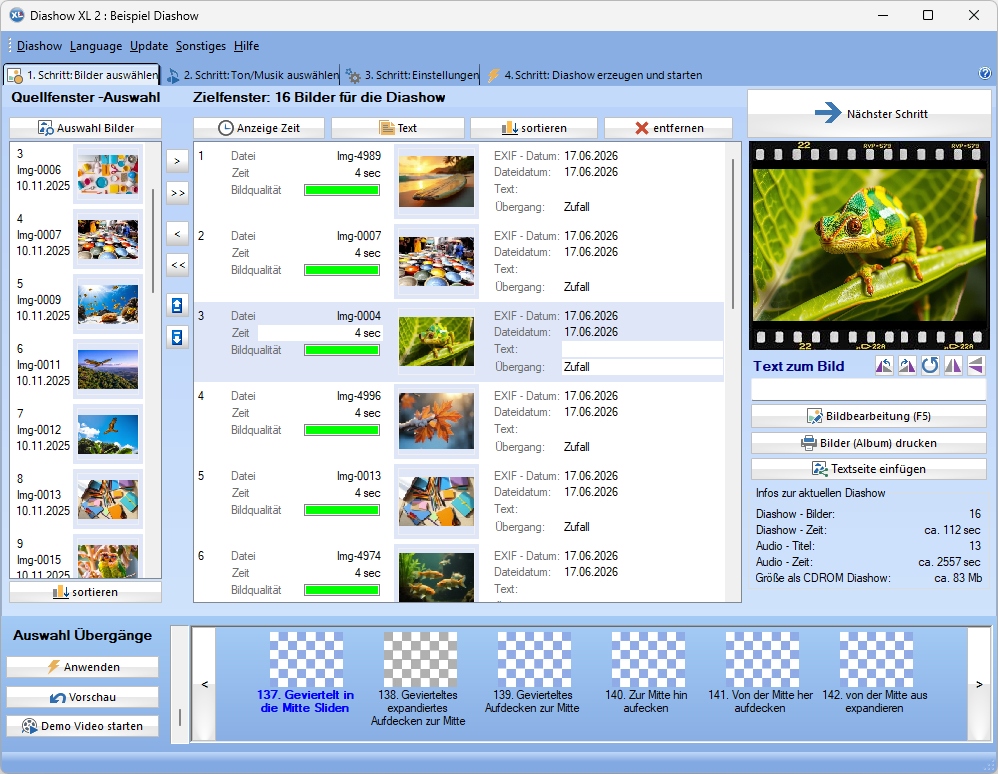Image resolution: width=998 pixels, height=774 pixels.
Task: Click Vorschau preview button
Action: click(x=83, y=697)
